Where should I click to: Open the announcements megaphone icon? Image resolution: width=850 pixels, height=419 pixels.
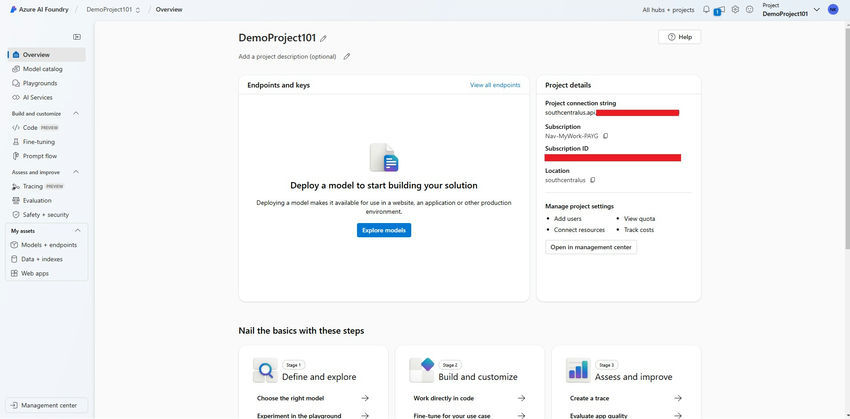(x=720, y=10)
